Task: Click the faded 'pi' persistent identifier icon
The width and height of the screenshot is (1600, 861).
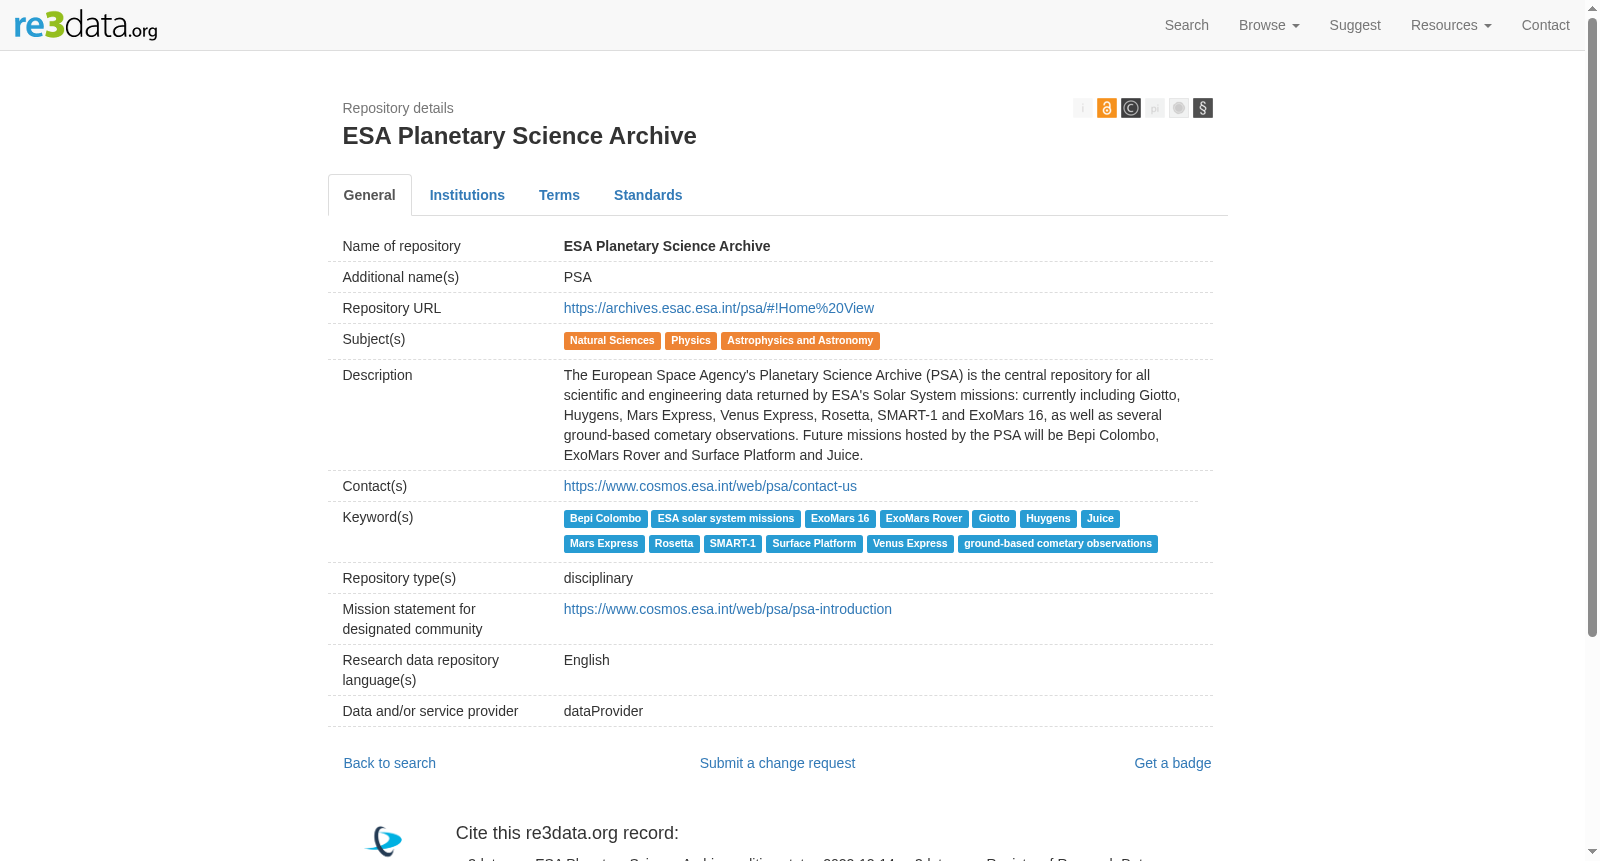Action: [x=1154, y=108]
